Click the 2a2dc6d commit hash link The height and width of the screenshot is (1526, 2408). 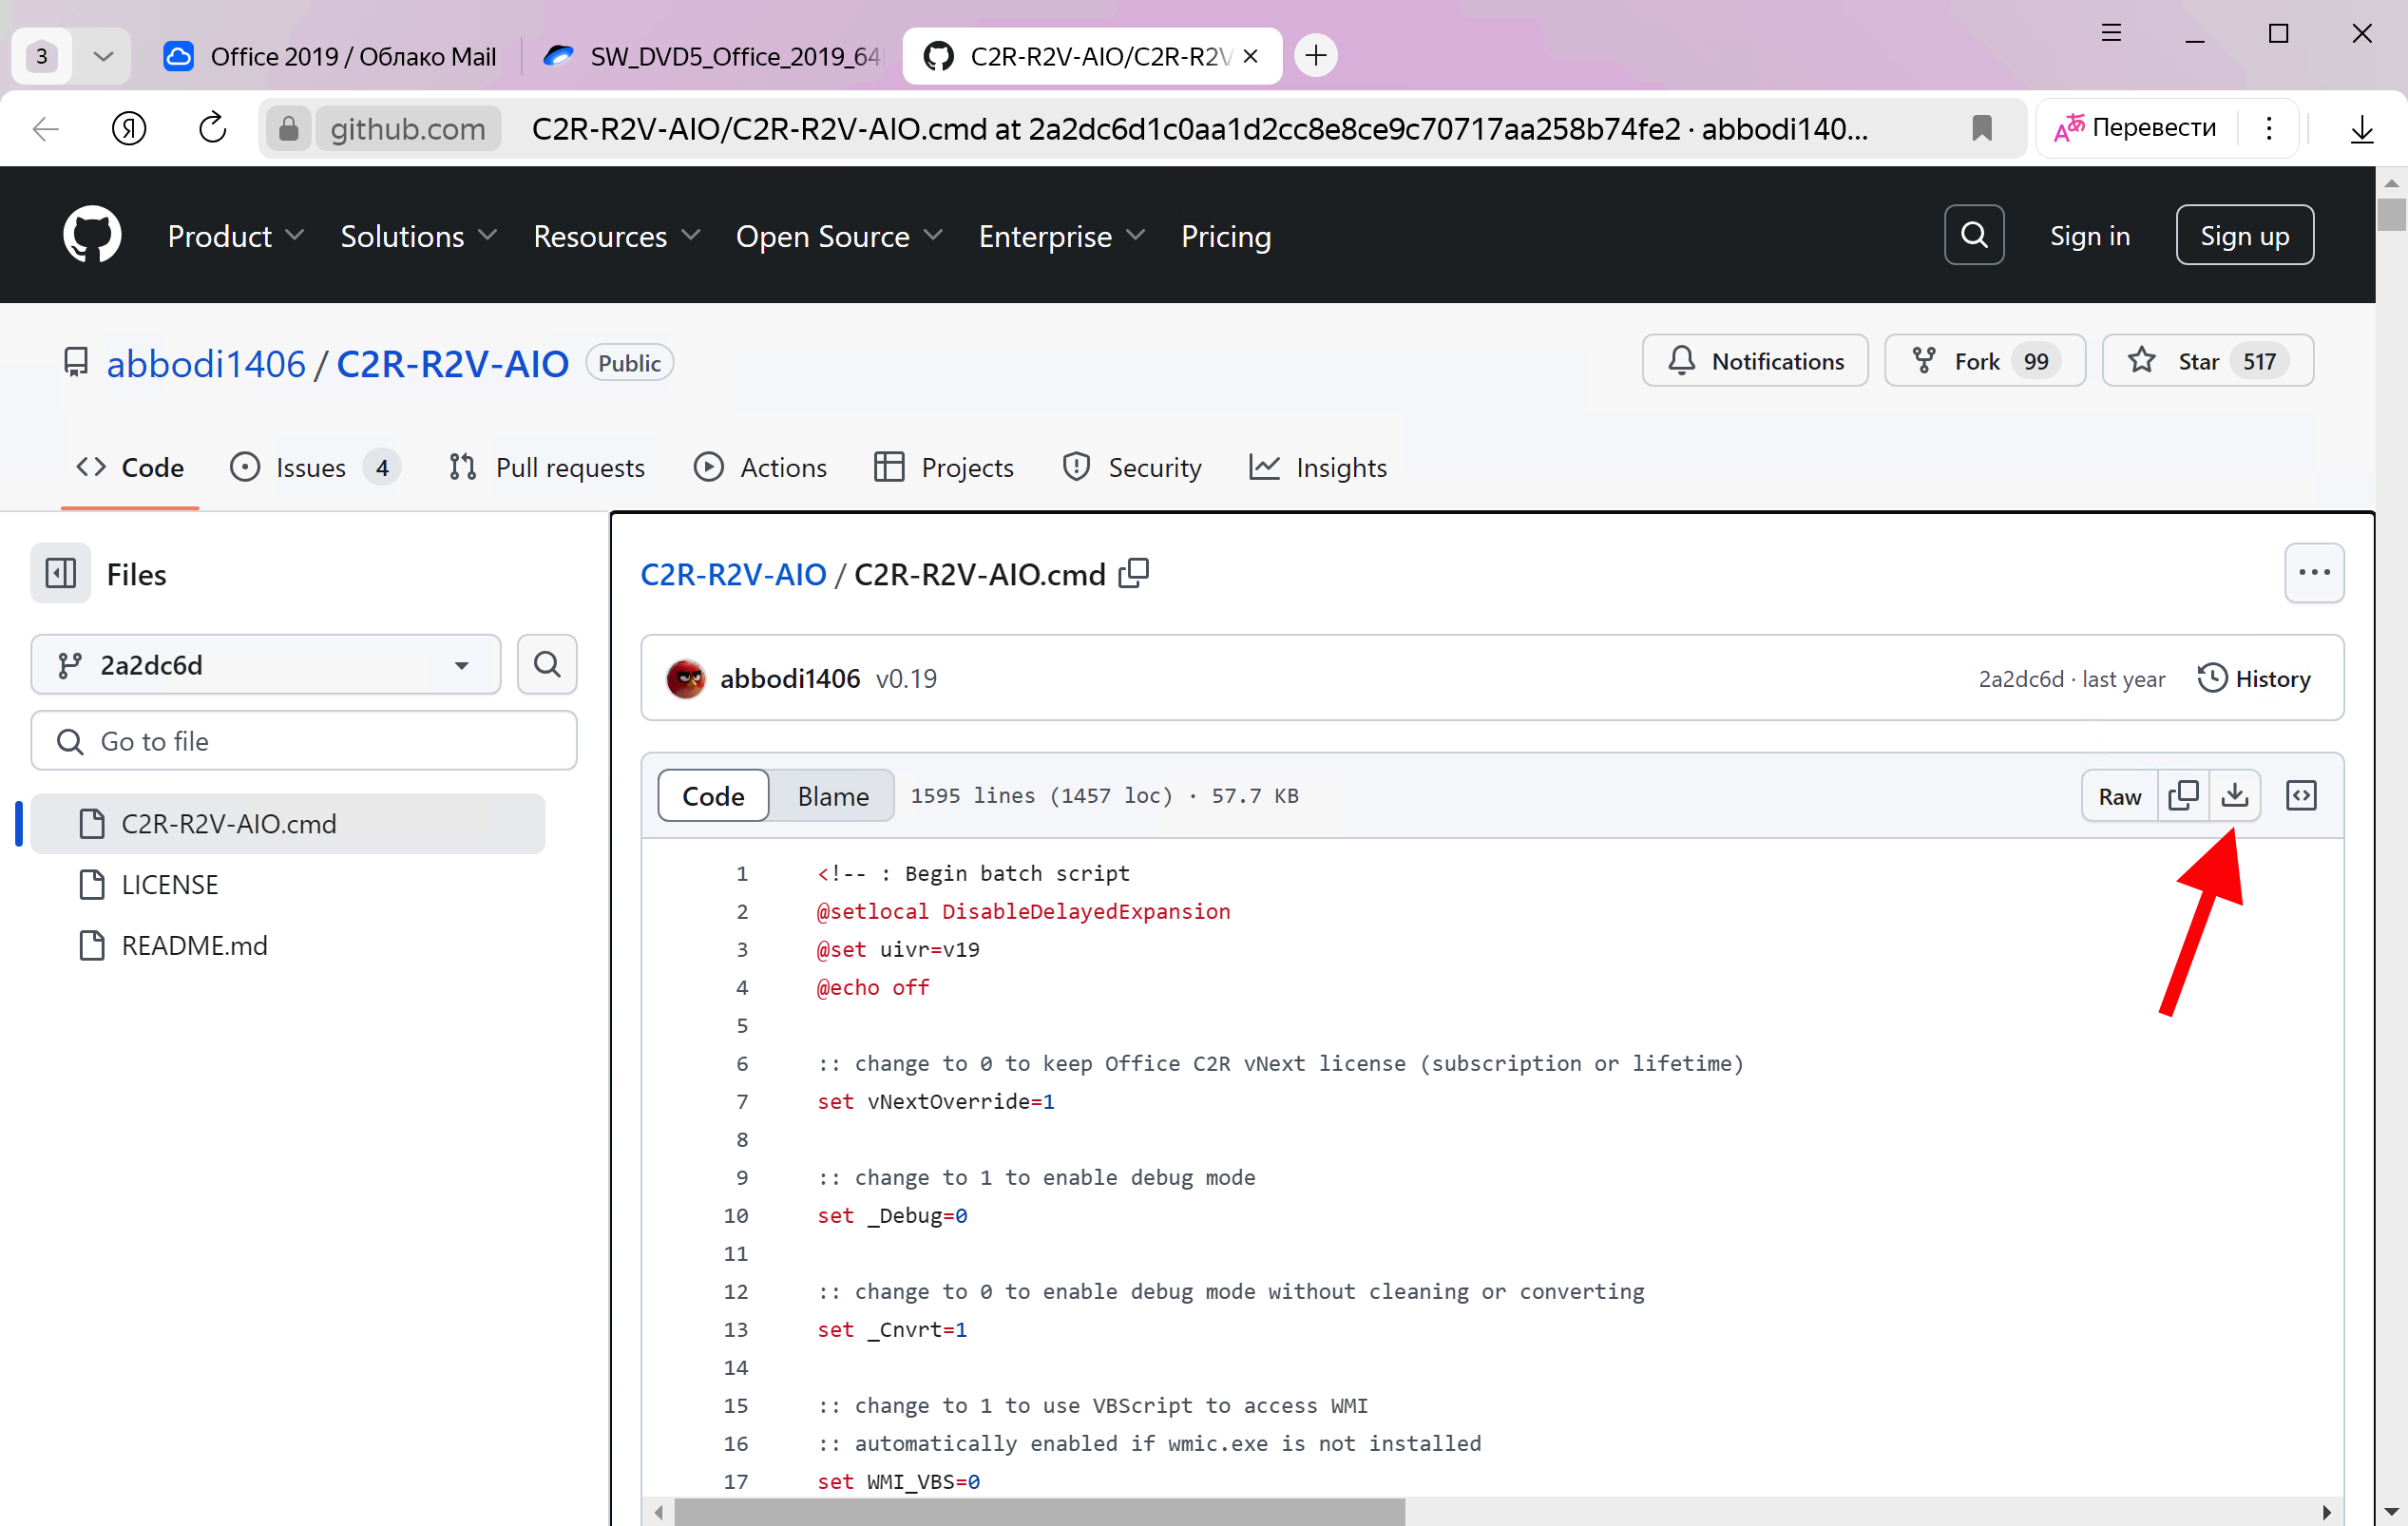point(2020,679)
